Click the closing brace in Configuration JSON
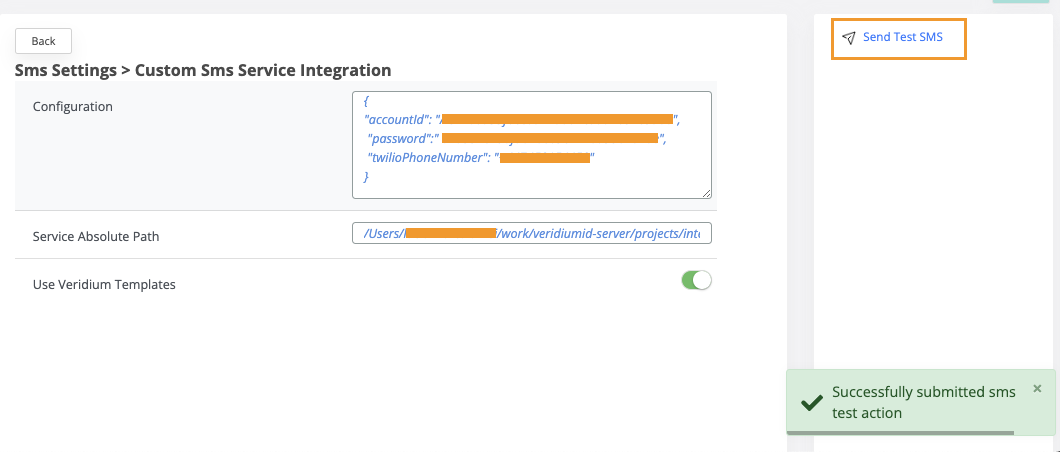 pos(366,176)
